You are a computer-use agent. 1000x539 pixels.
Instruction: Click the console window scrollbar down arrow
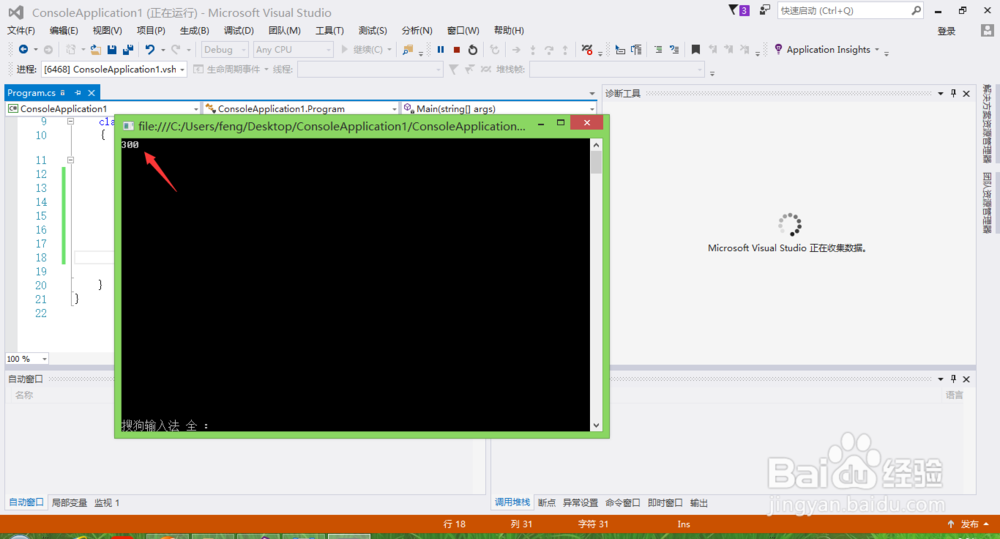[596, 425]
